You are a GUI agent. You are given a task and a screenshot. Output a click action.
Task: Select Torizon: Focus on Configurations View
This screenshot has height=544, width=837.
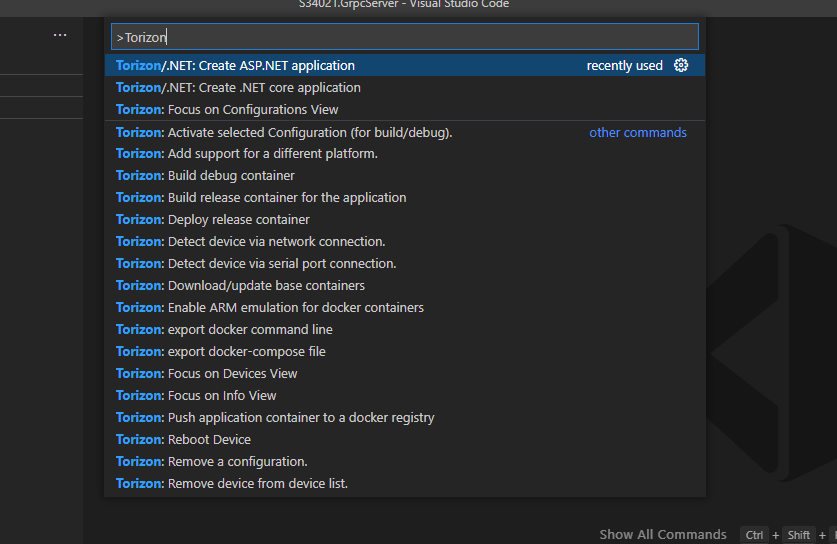(x=405, y=109)
